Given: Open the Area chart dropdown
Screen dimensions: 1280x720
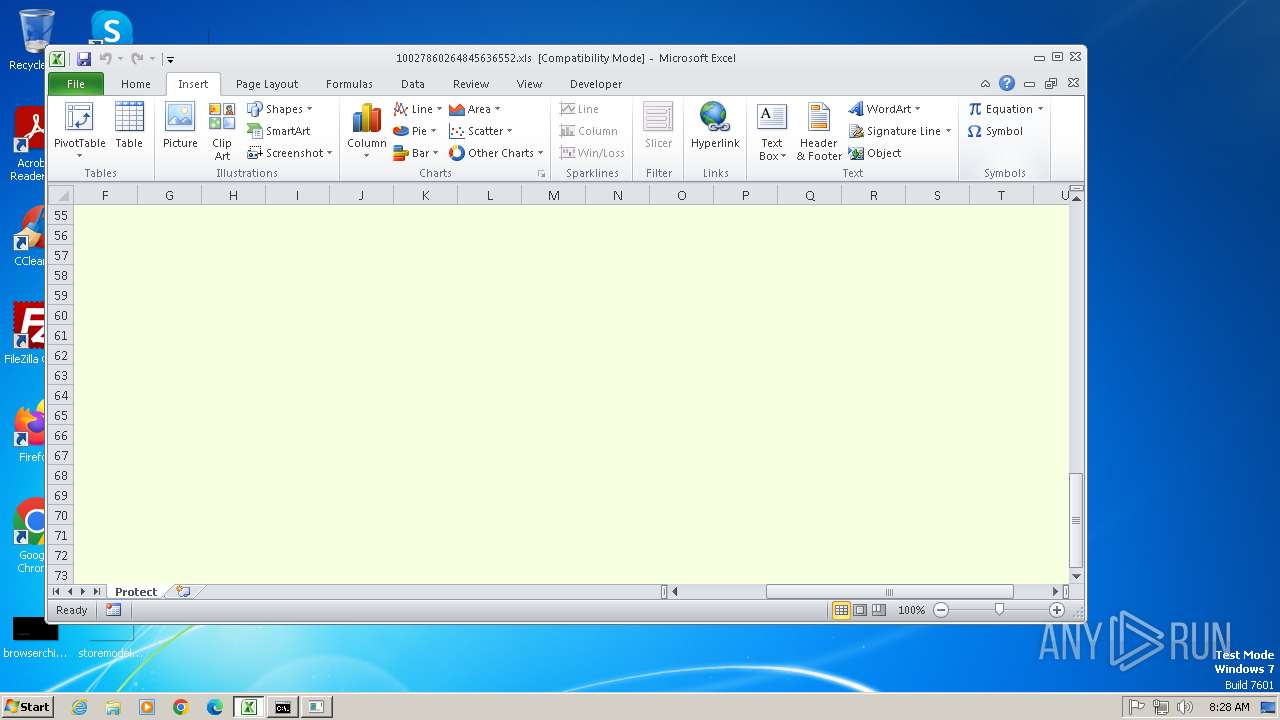Looking at the screenshot, I should [x=475, y=109].
